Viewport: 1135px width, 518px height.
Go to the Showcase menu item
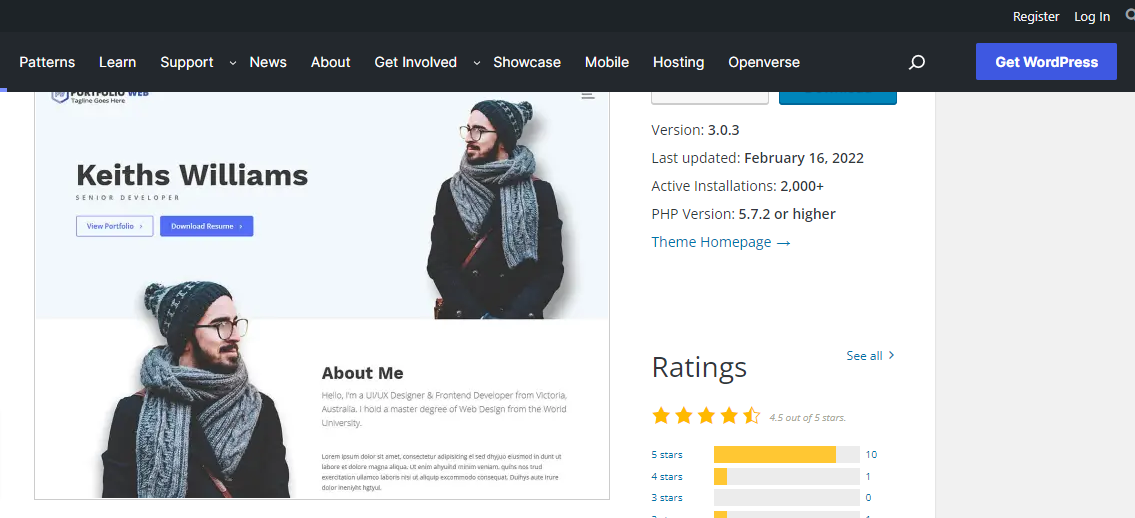527,62
